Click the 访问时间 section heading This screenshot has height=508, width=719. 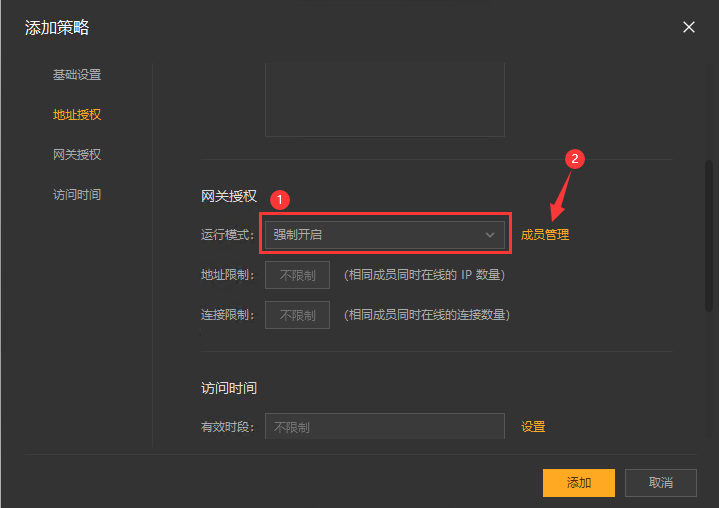[229, 388]
